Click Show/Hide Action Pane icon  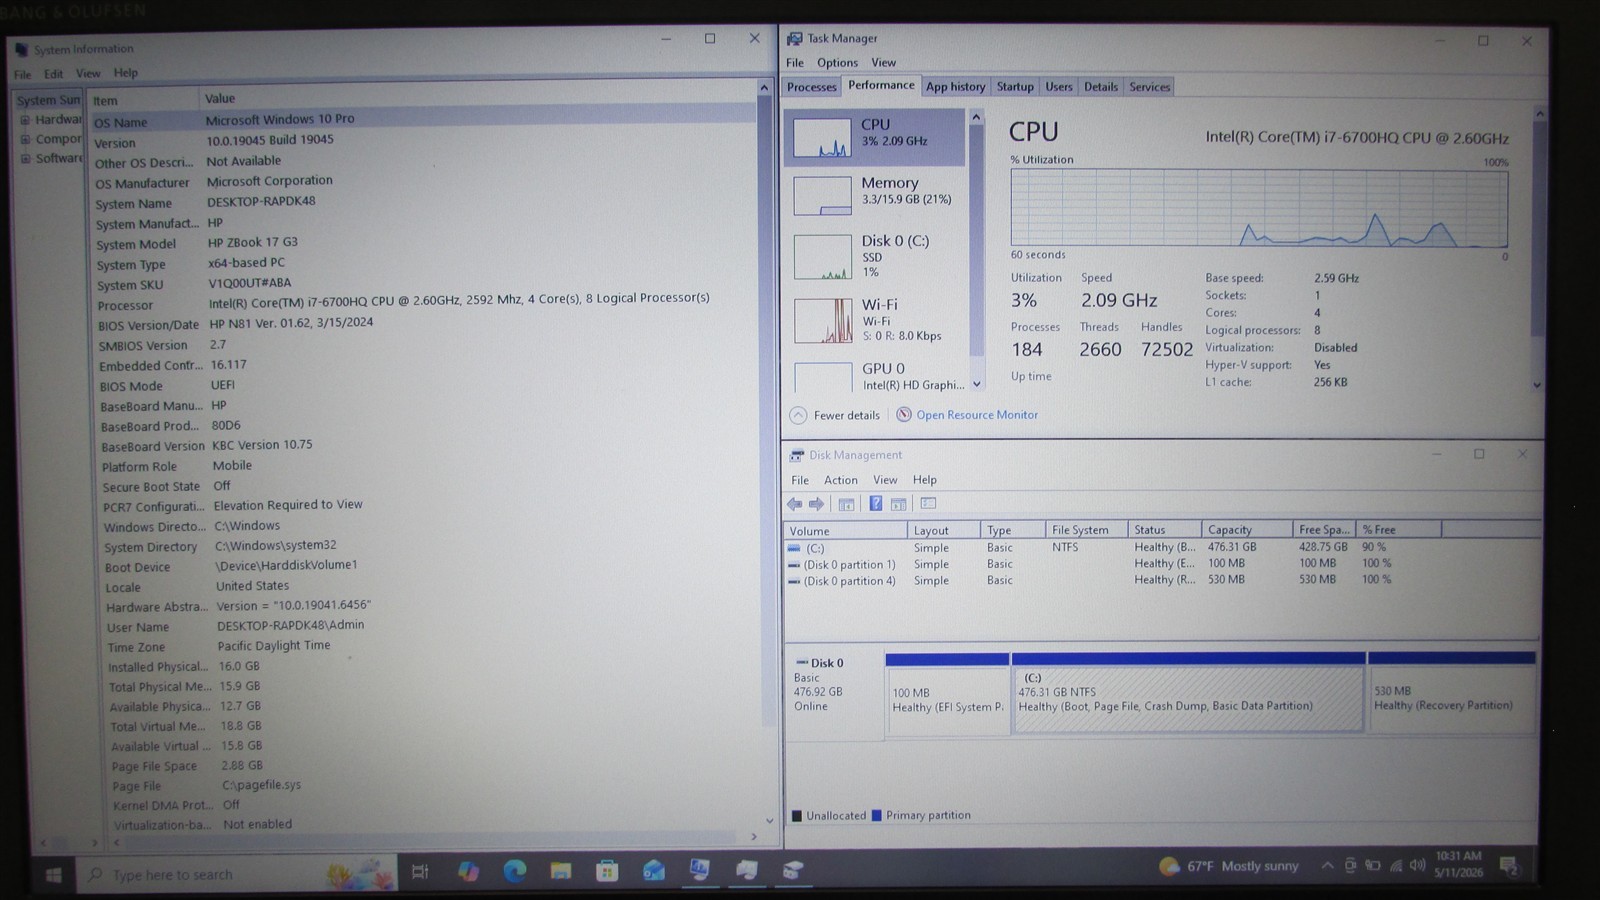click(898, 504)
